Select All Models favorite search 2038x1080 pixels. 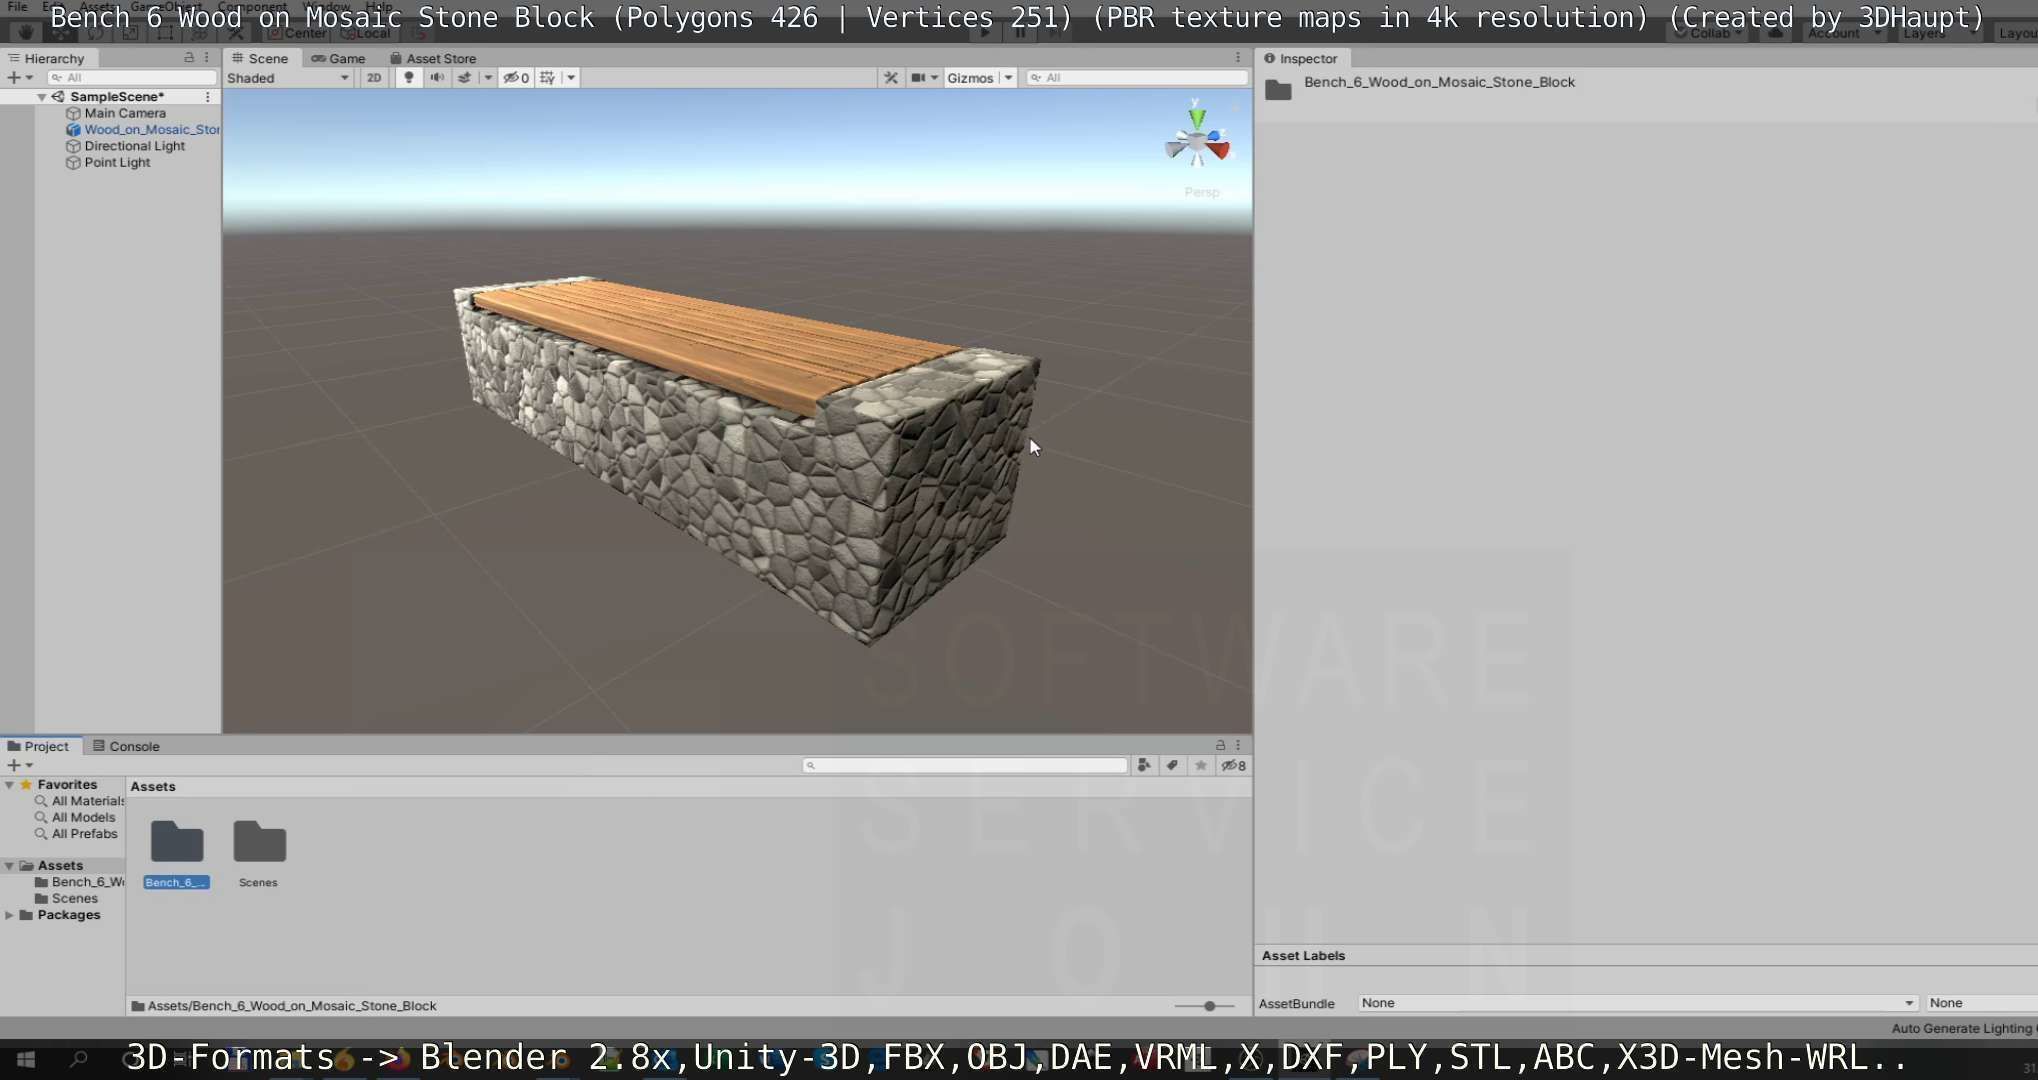point(83,817)
